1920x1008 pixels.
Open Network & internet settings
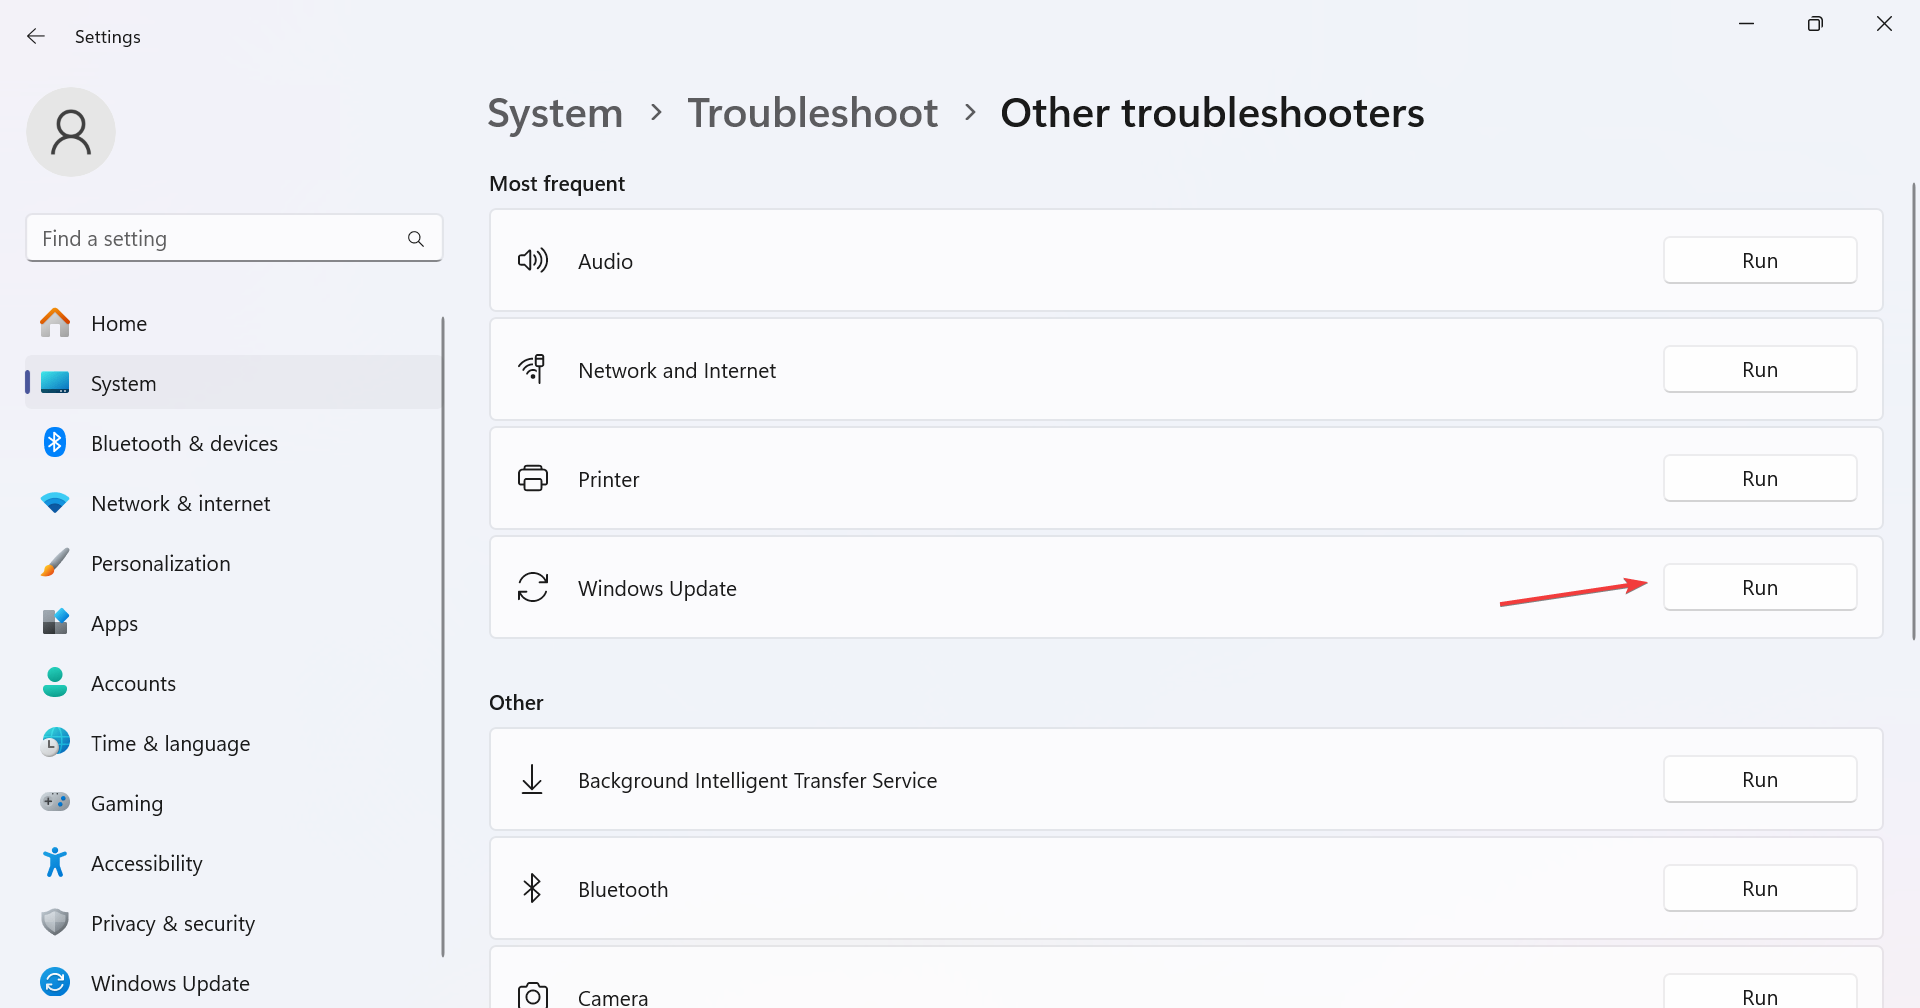click(x=180, y=504)
